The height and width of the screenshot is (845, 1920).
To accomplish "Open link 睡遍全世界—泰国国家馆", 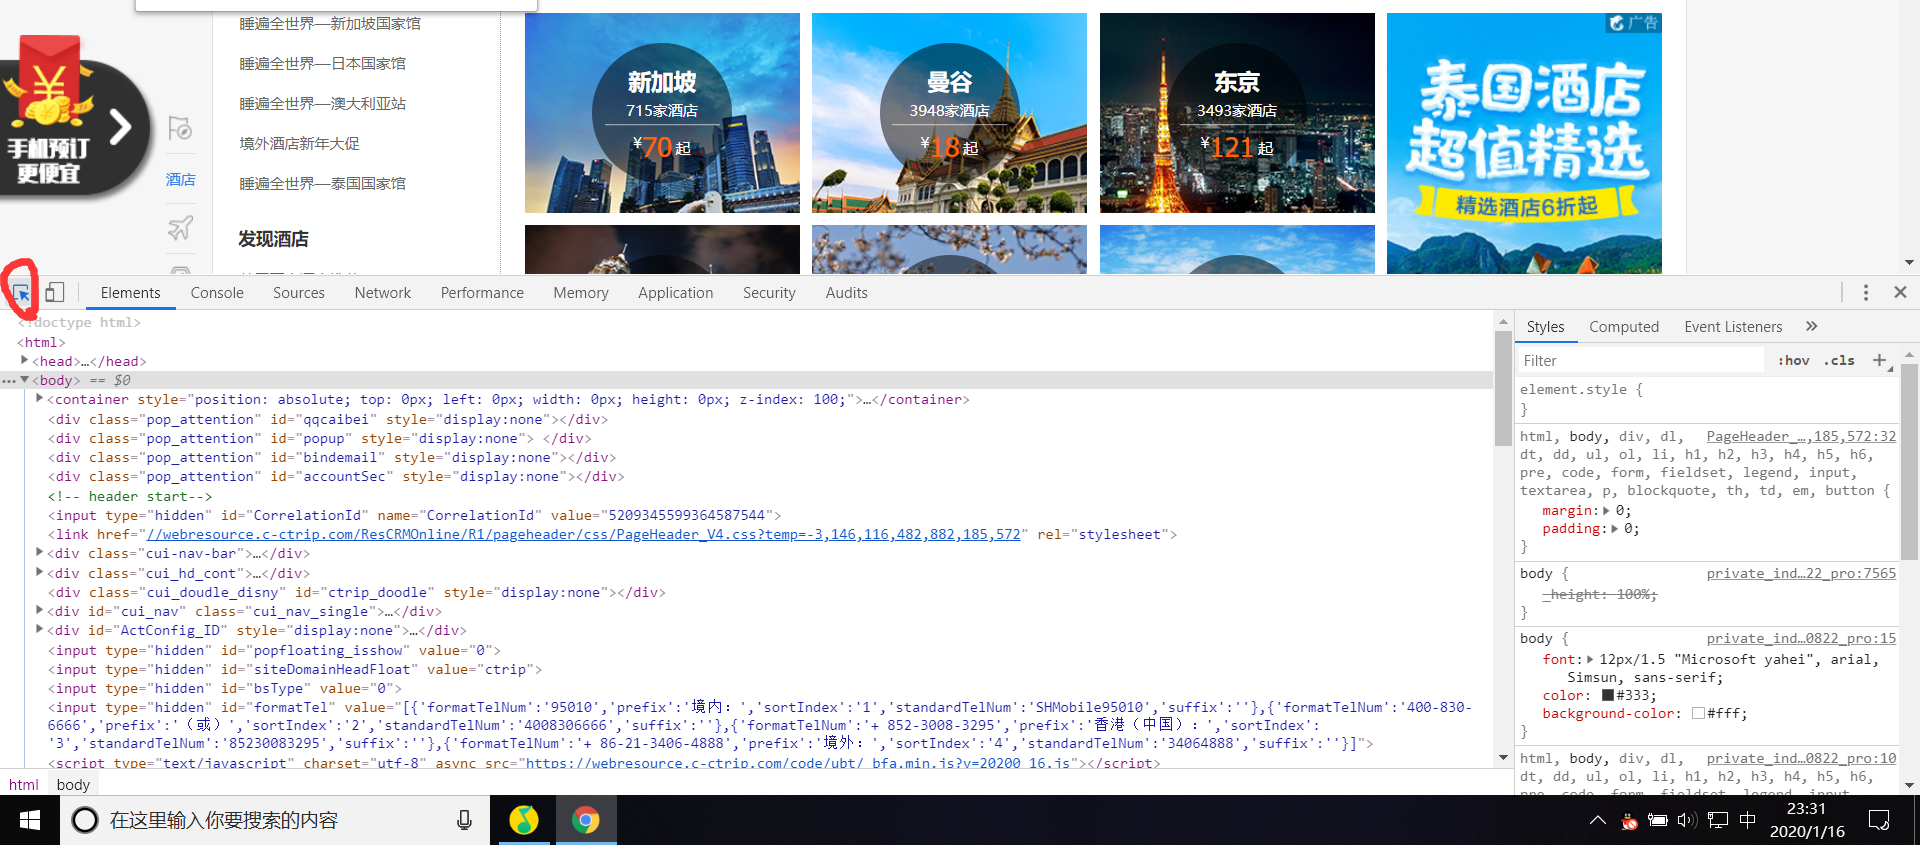I will (322, 183).
